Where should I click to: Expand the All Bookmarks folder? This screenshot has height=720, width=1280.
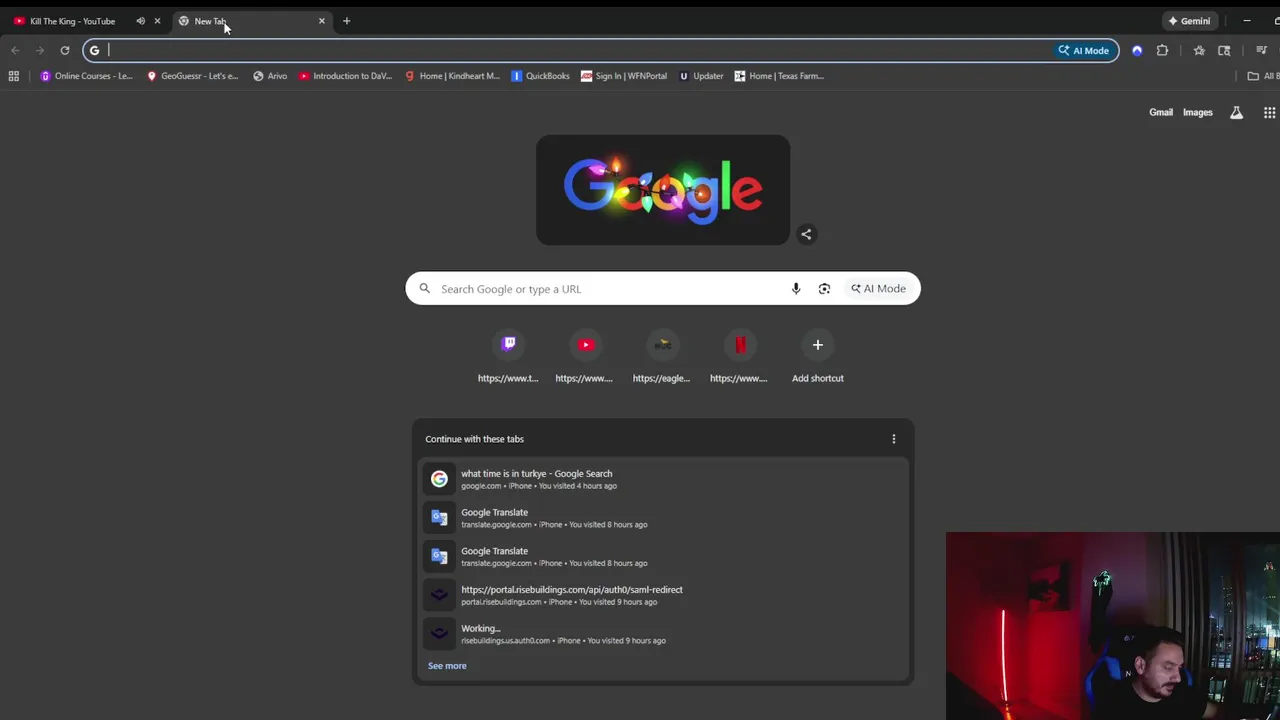tap(1263, 76)
